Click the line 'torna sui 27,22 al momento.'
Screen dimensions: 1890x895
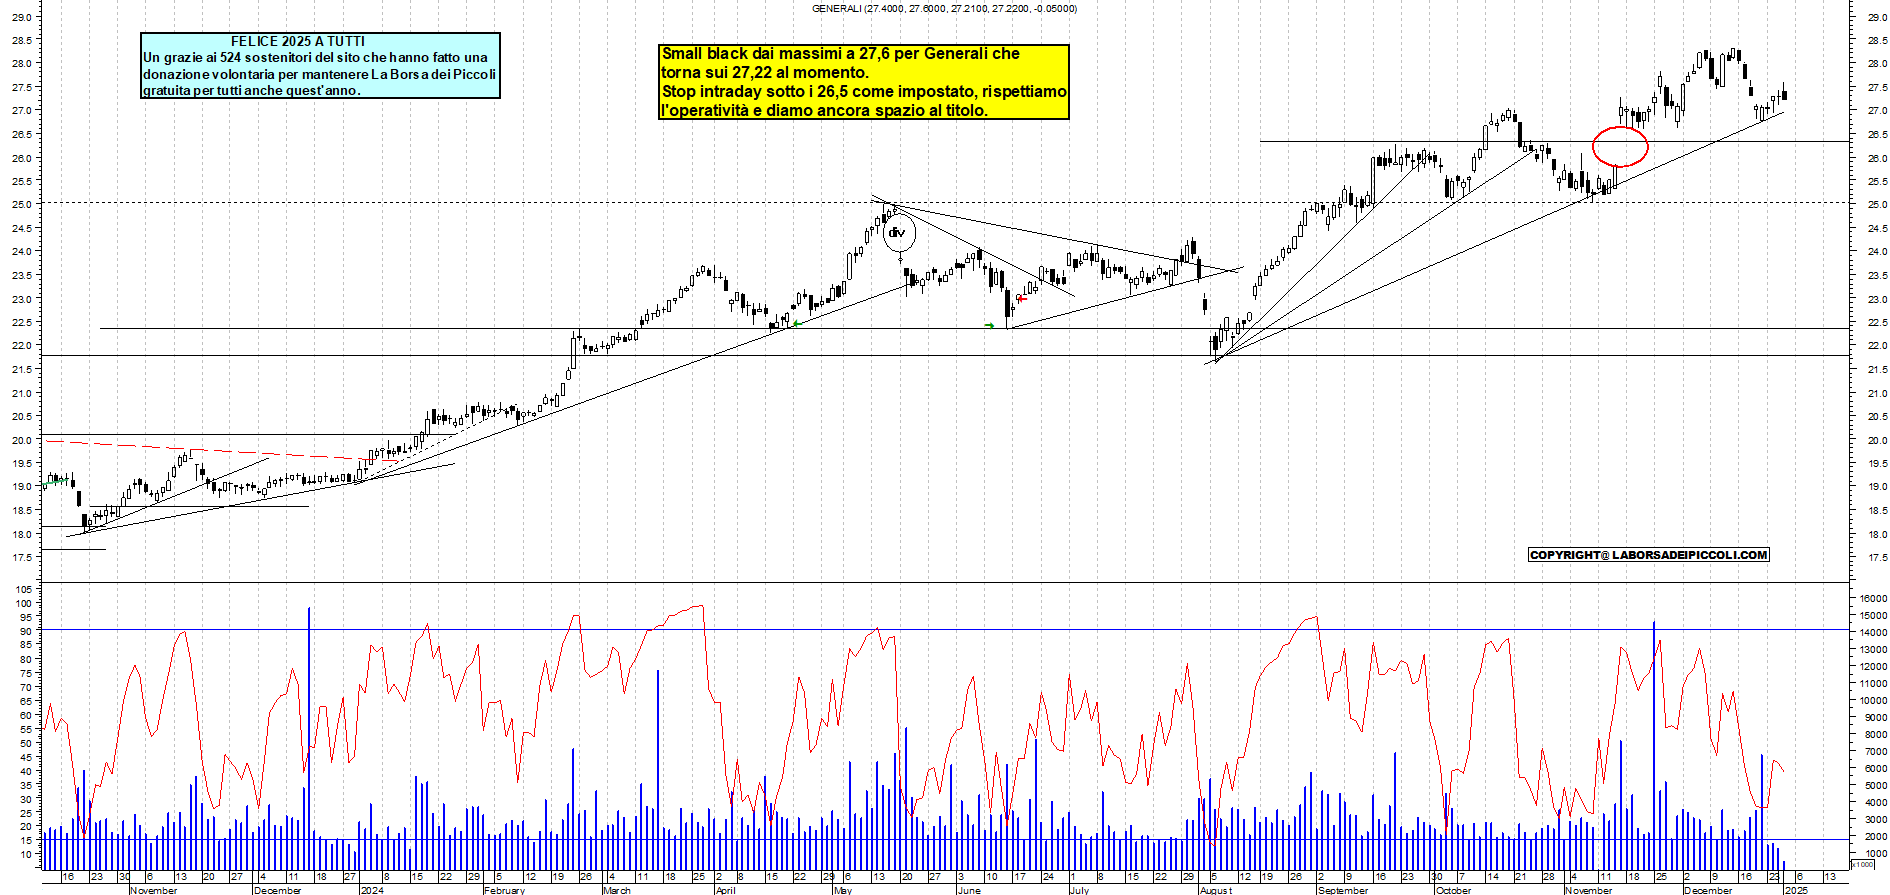coord(765,72)
